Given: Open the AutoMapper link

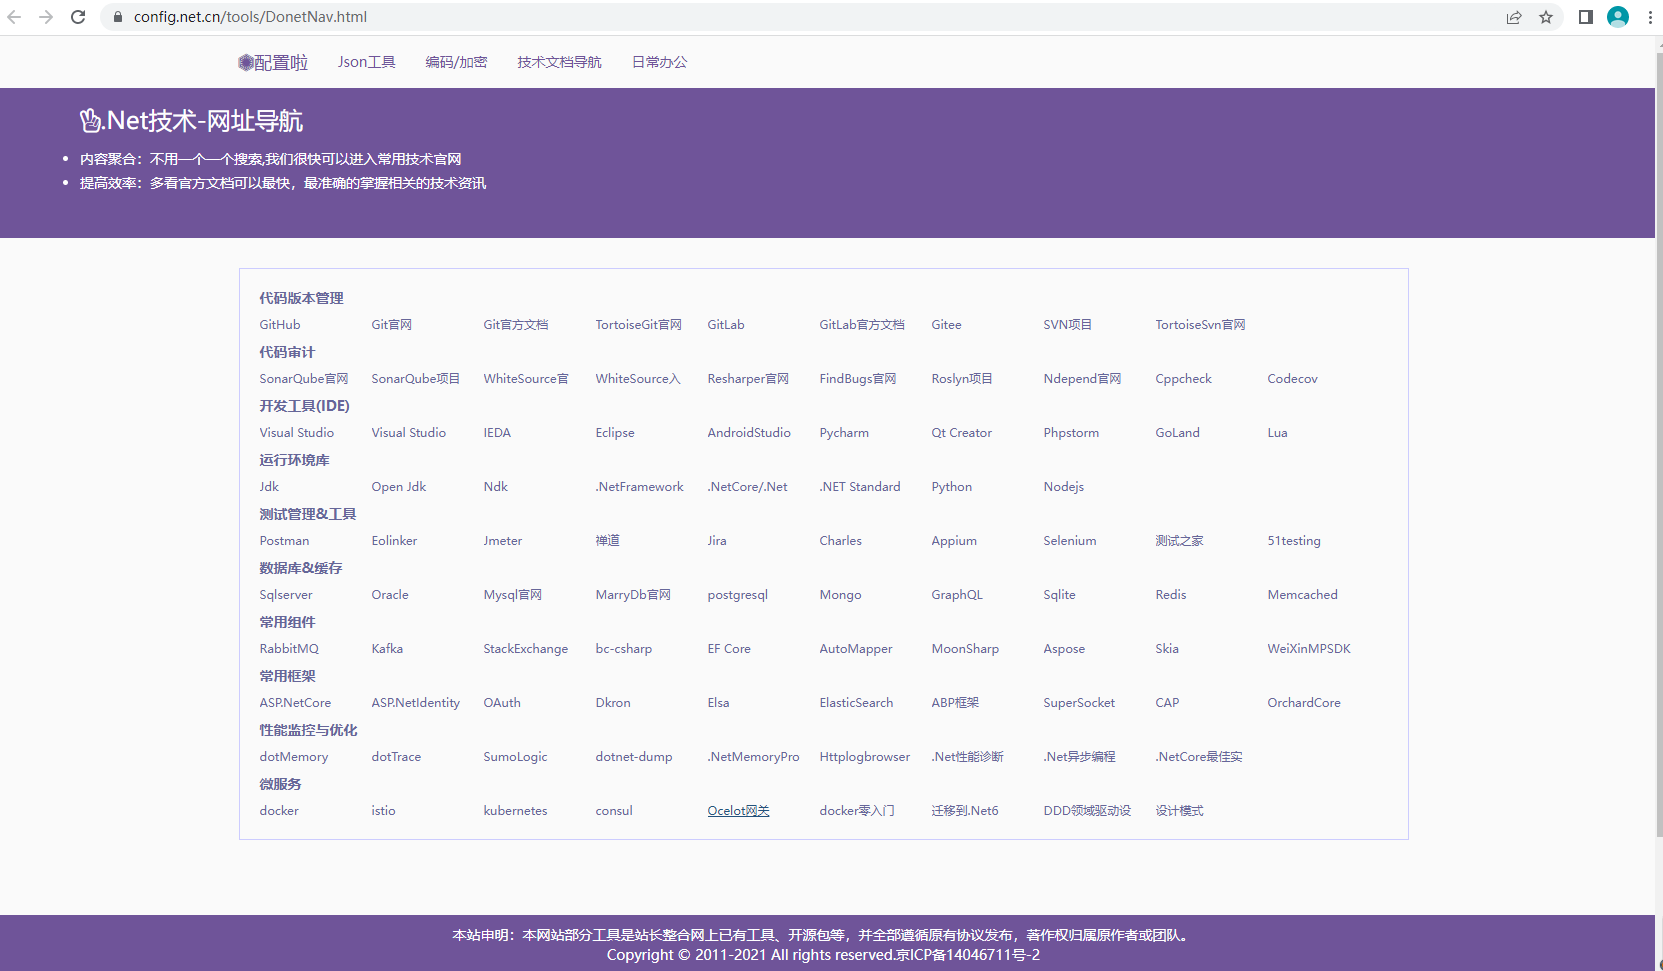Looking at the screenshot, I should (x=856, y=649).
